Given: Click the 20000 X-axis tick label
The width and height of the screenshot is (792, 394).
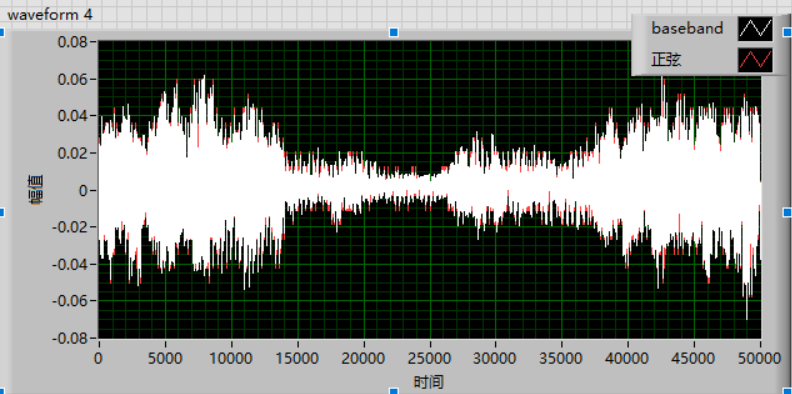Looking at the screenshot, I should click(364, 358).
